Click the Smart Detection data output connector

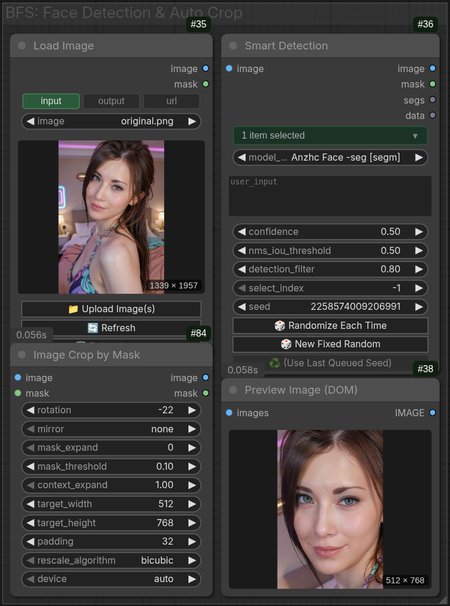coord(433,115)
